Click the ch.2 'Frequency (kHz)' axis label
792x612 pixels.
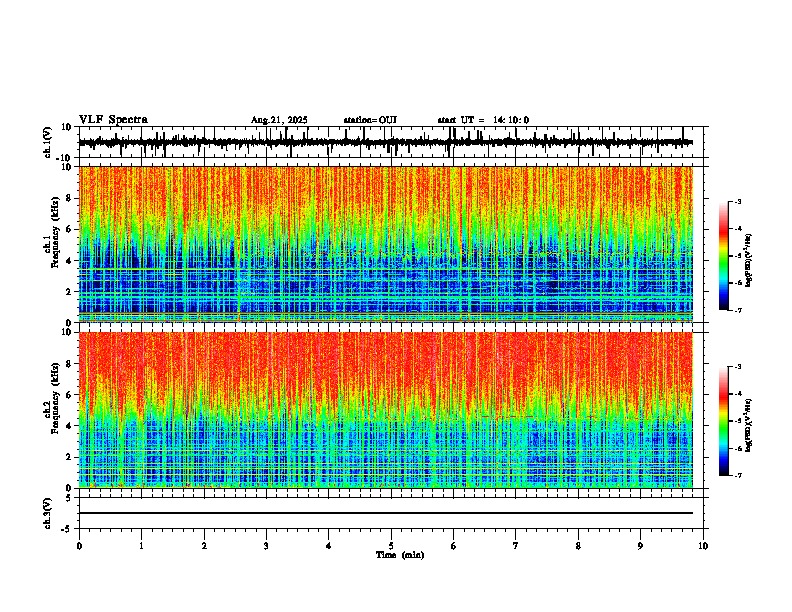55,398
